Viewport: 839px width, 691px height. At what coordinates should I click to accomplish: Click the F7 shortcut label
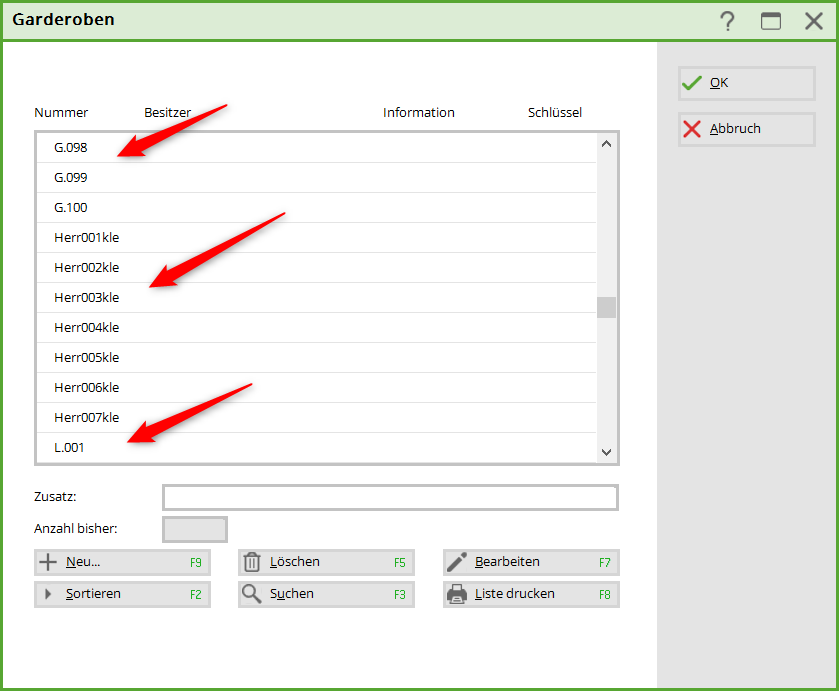605,563
